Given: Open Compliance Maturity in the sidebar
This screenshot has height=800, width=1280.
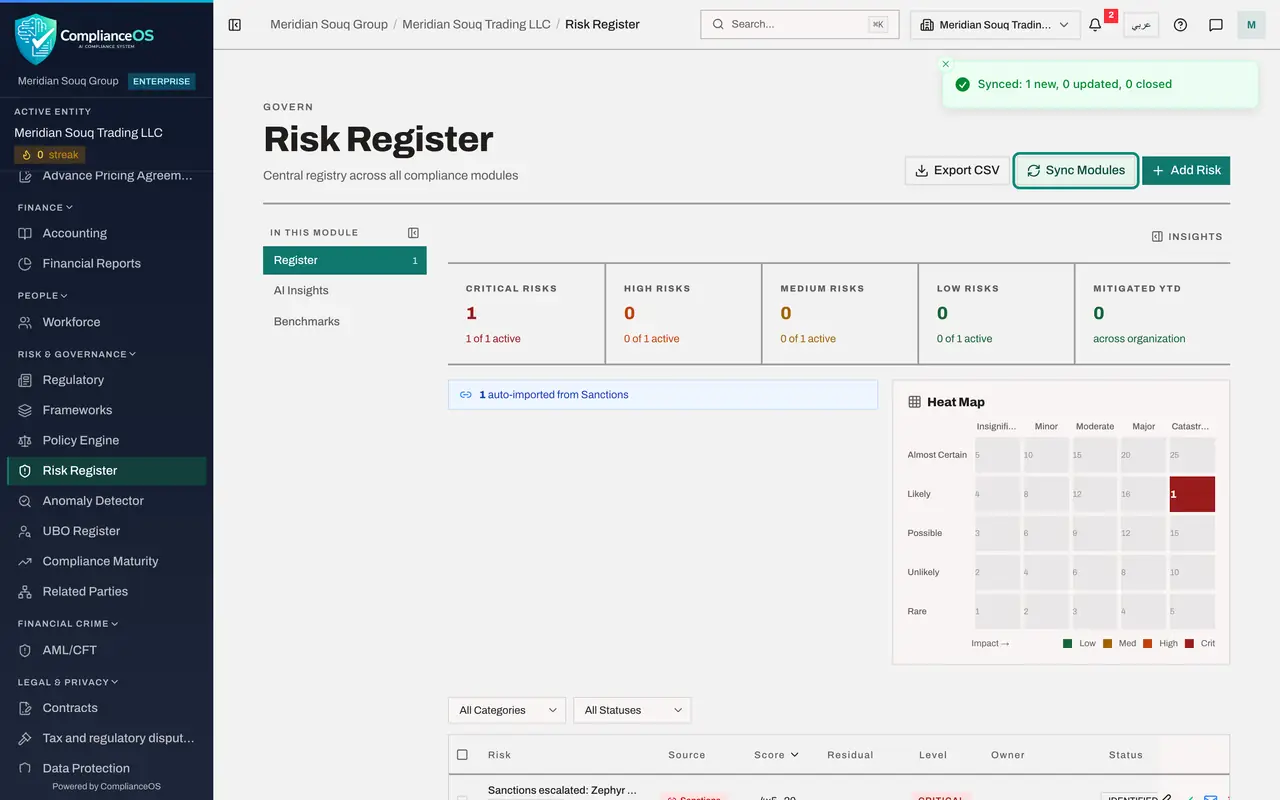Looking at the screenshot, I should (107, 561).
